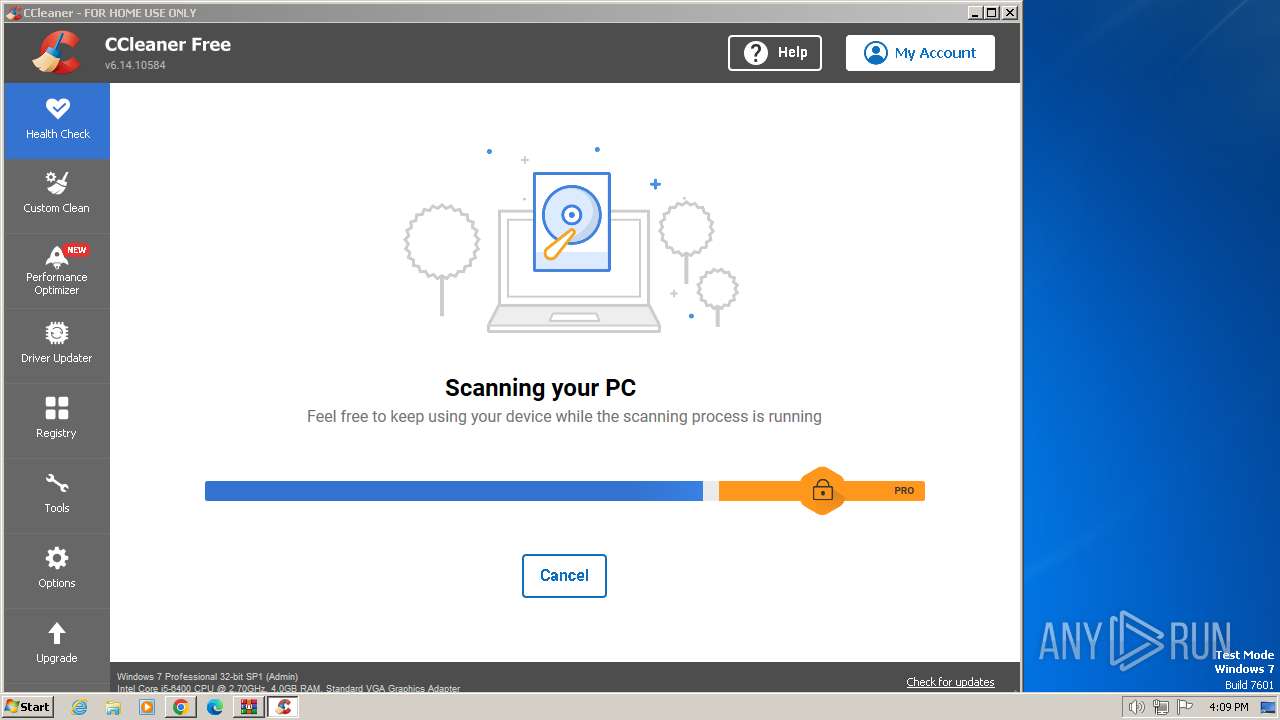Open My Account
Screen dimensions: 1280x720
(x=920, y=53)
